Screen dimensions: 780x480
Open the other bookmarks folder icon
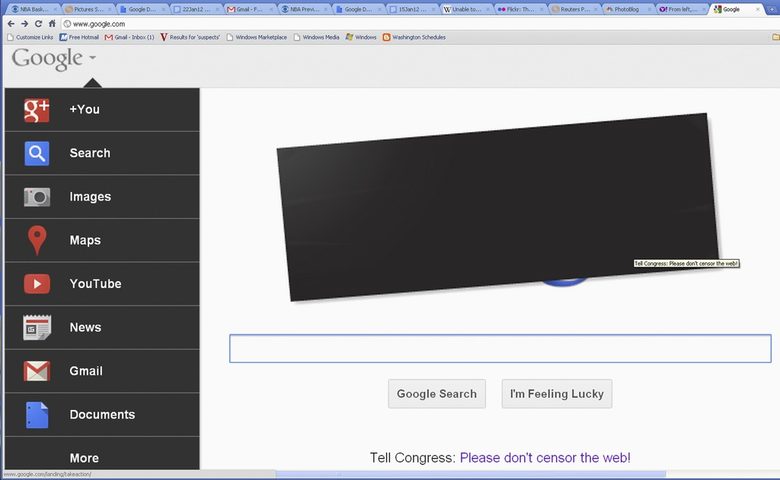click(776, 37)
